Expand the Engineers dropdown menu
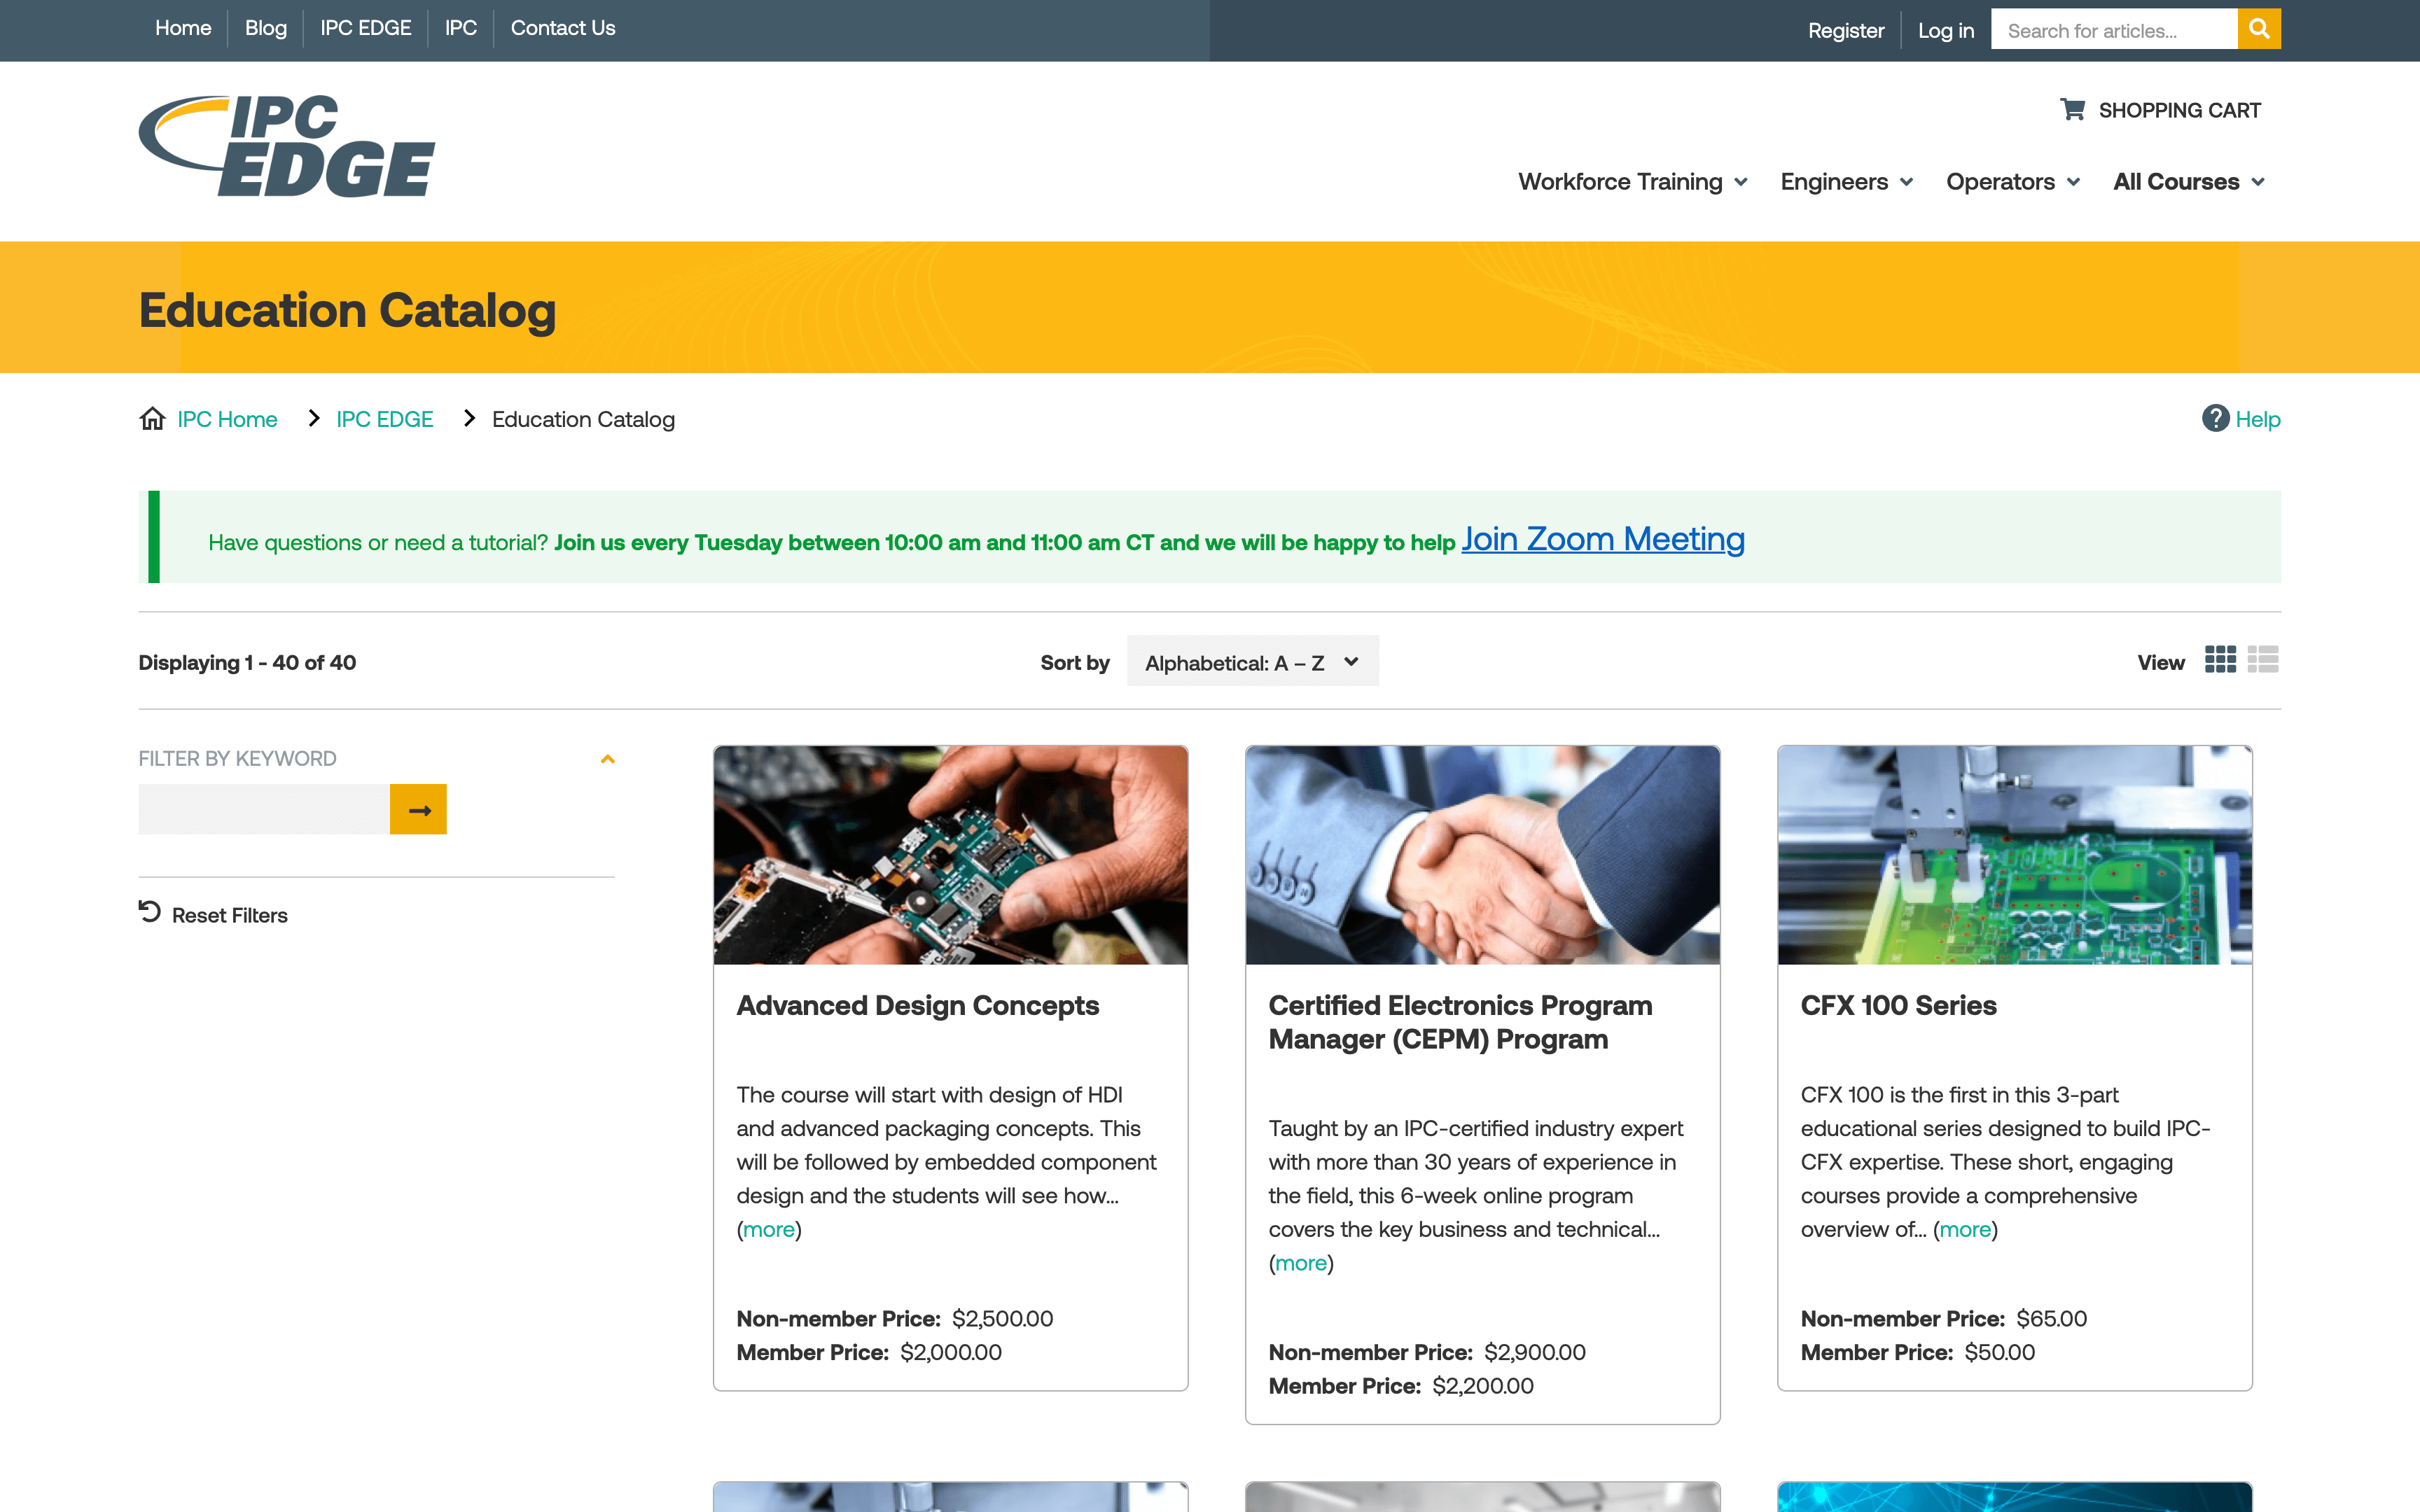Screen dimensions: 2420x1512 (x=1846, y=182)
